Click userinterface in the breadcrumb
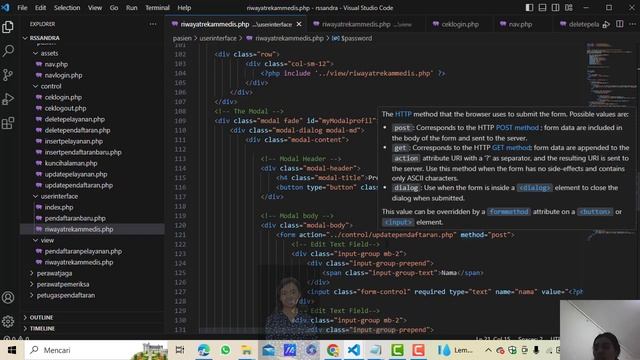The width and height of the screenshot is (640, 360). click(218, 38)
